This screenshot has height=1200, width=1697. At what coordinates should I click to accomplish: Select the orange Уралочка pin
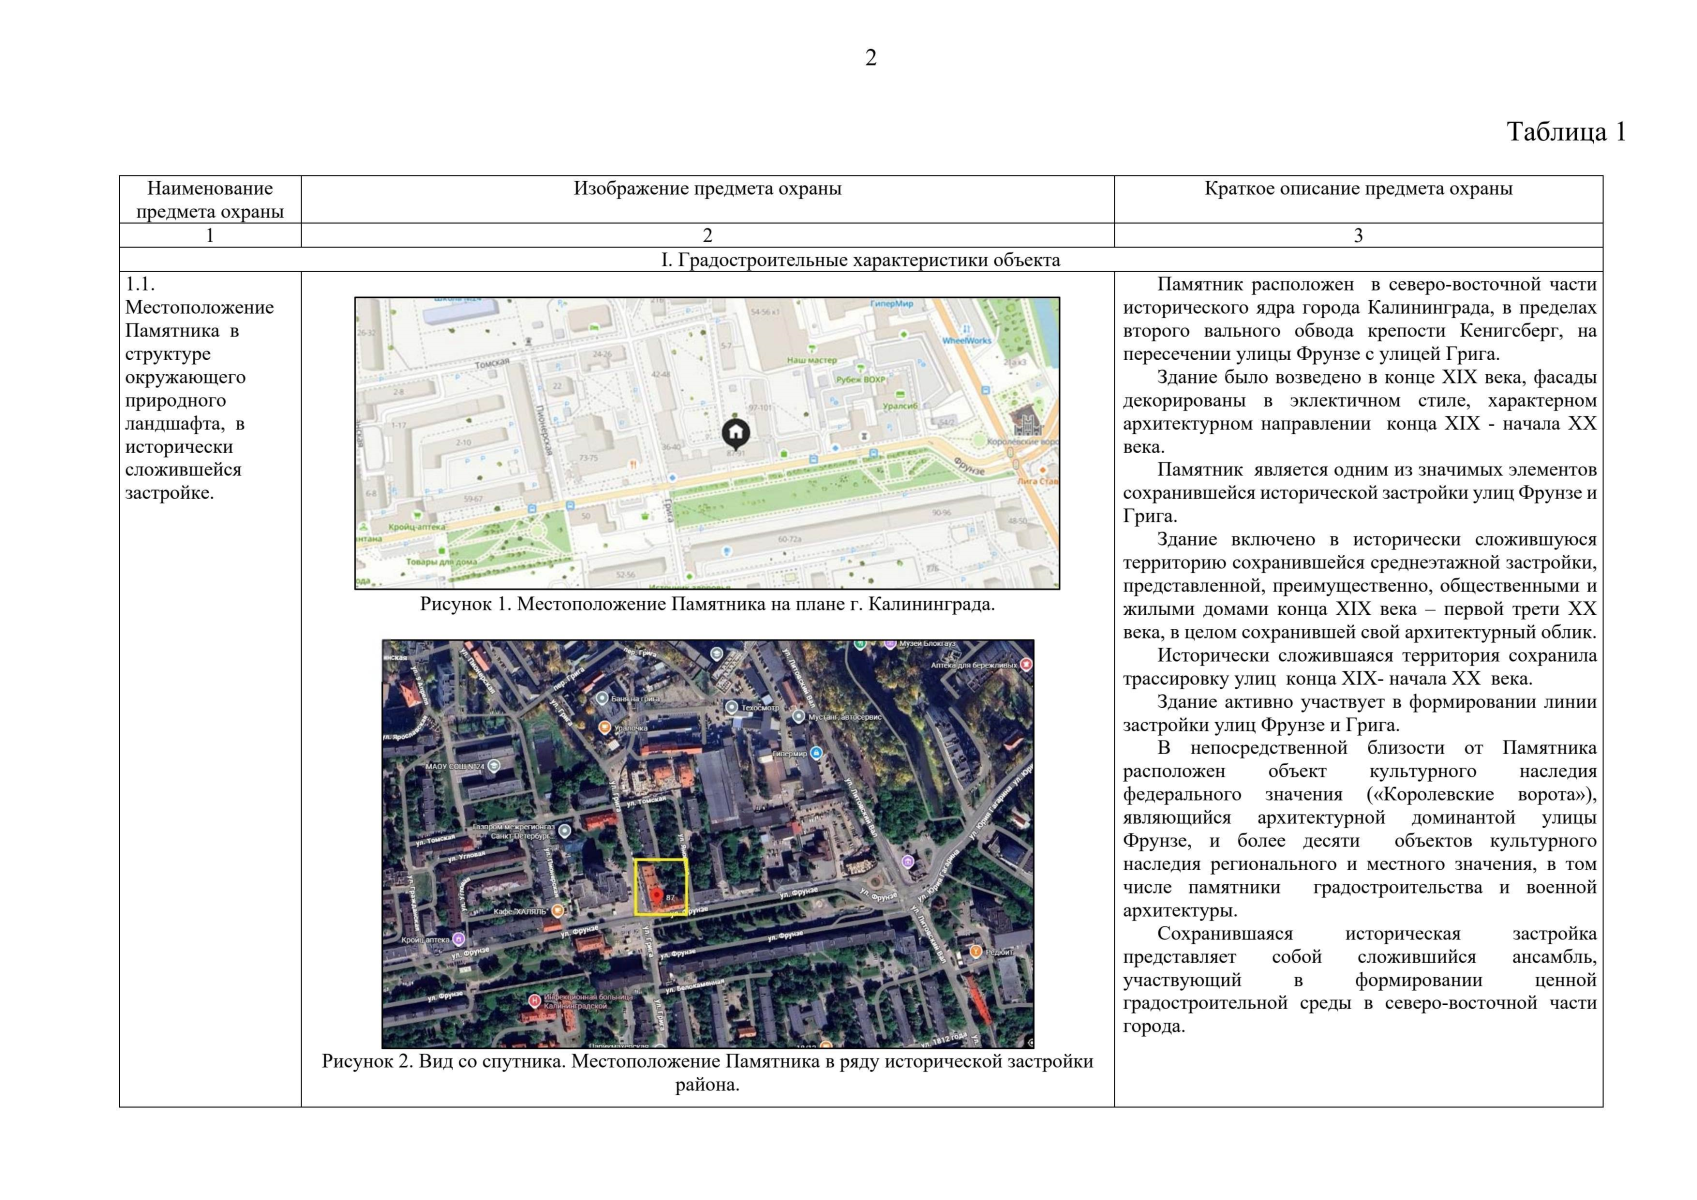(604, 728)
